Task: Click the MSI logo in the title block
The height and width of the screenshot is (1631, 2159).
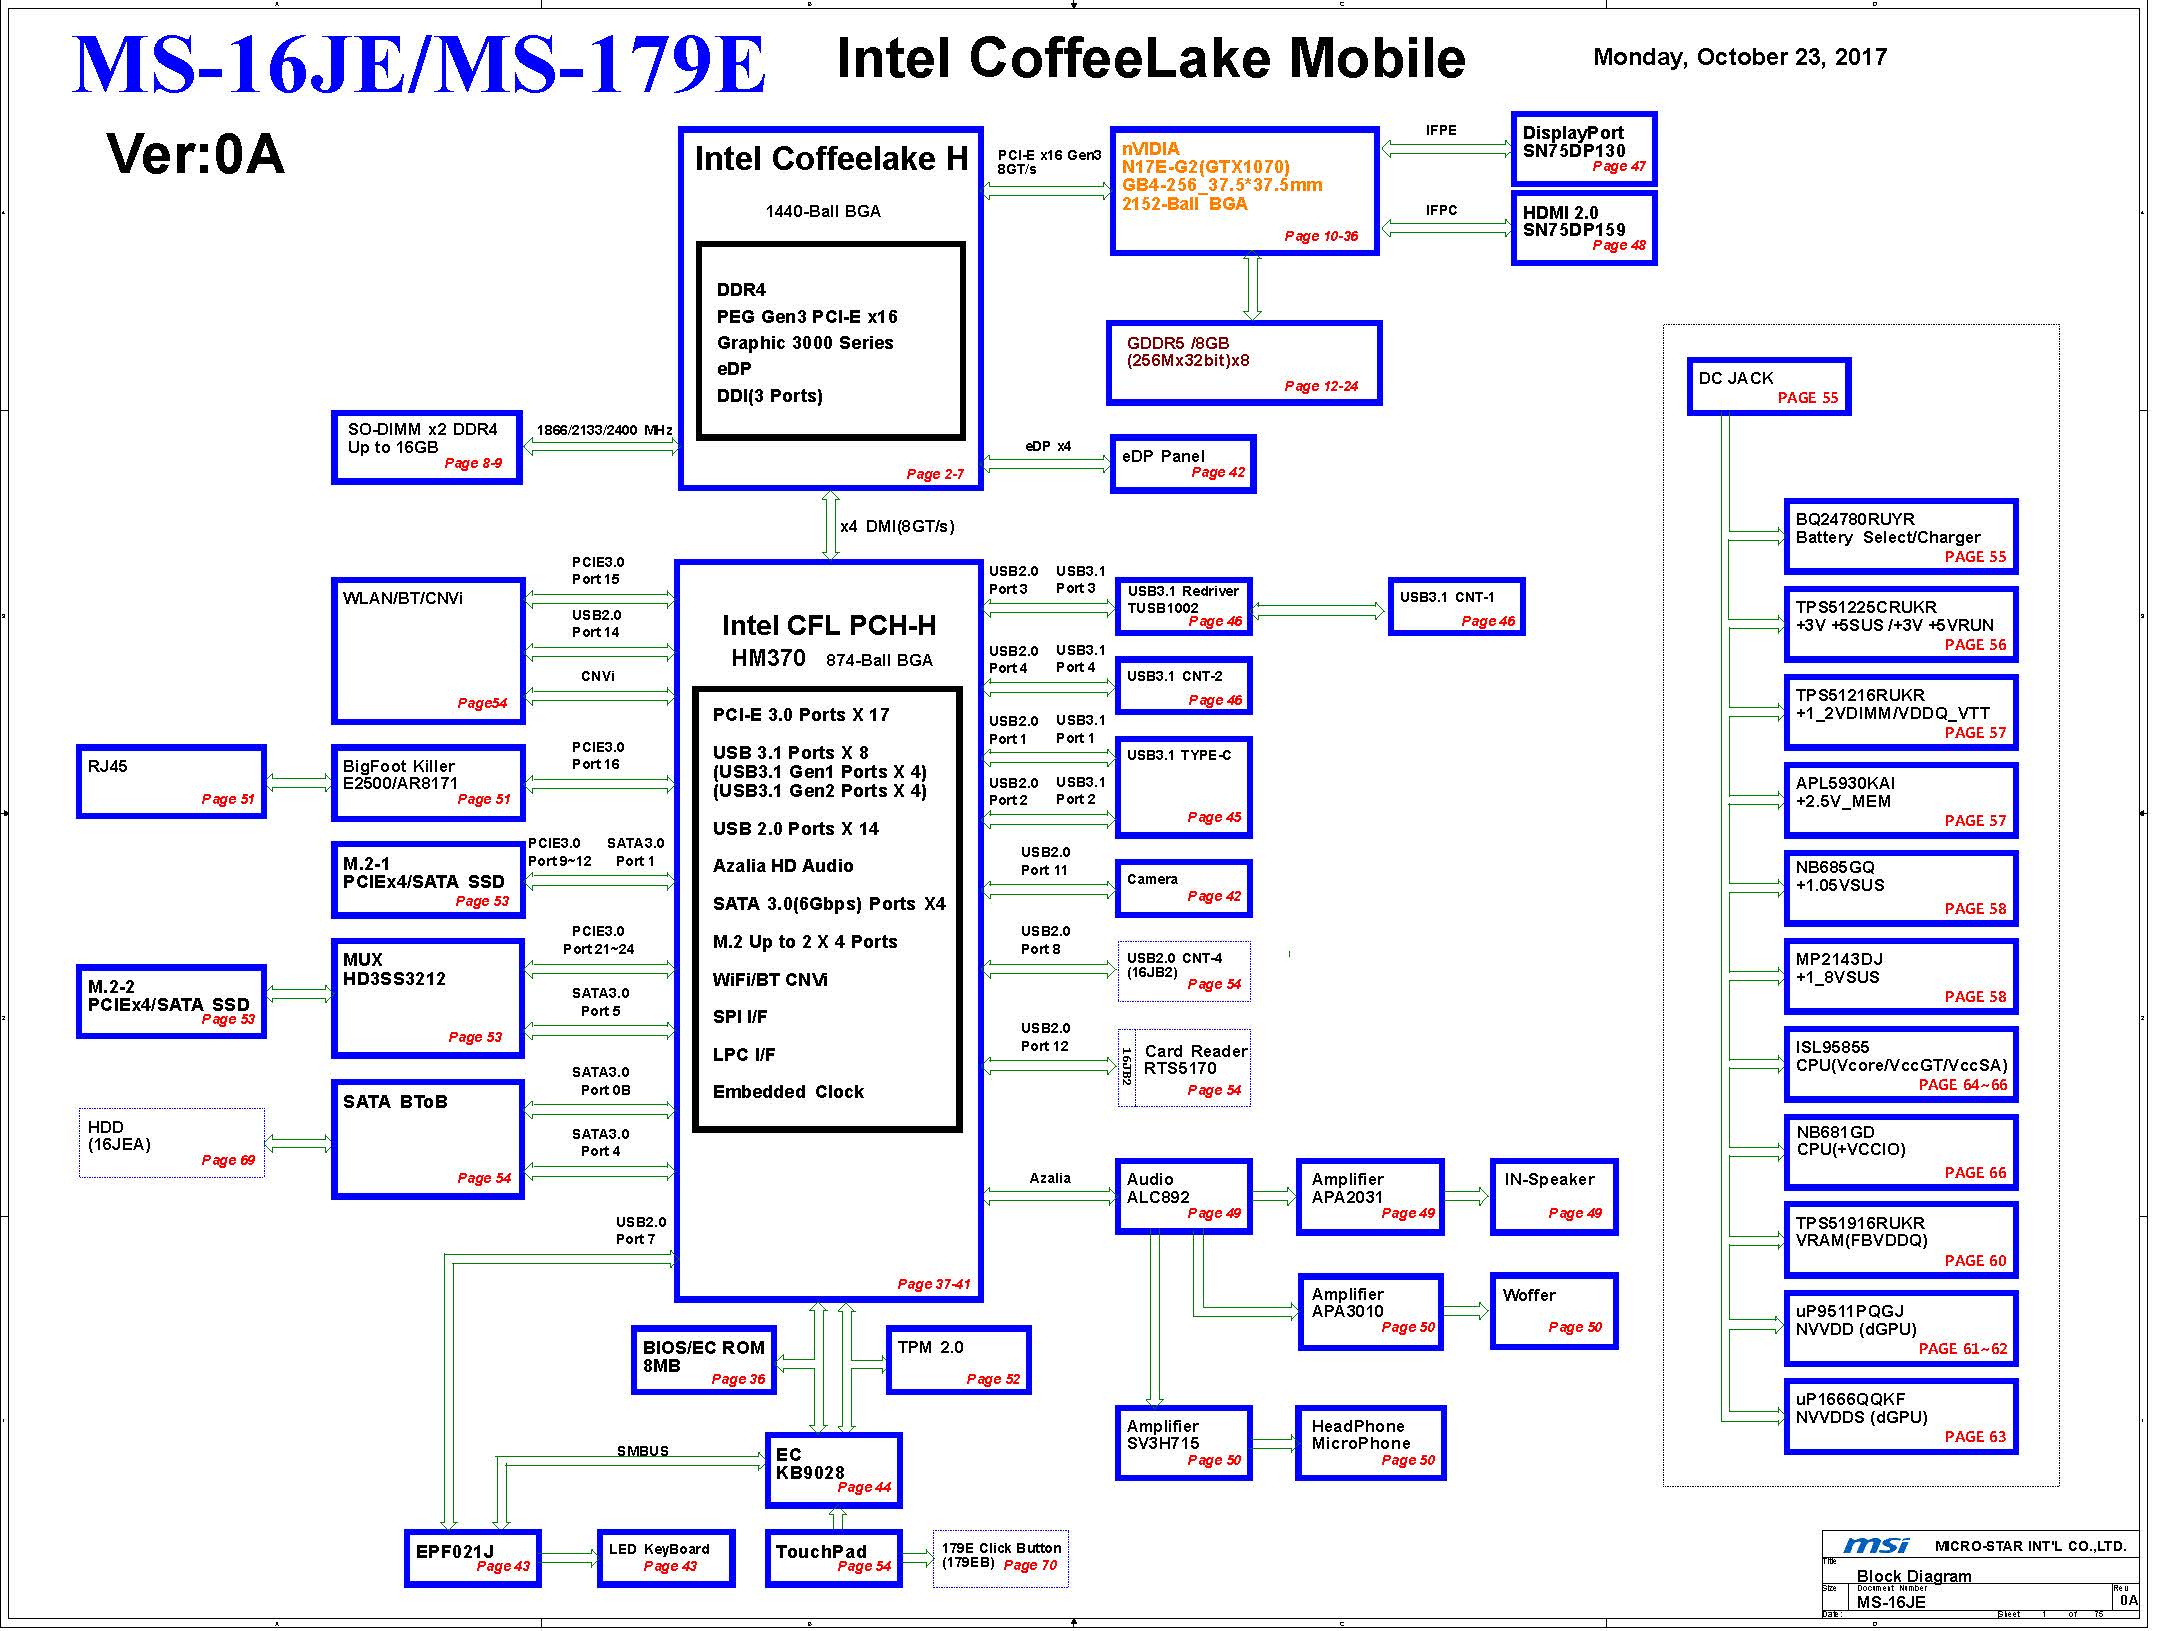Action: click(x=1874, y=1545)
